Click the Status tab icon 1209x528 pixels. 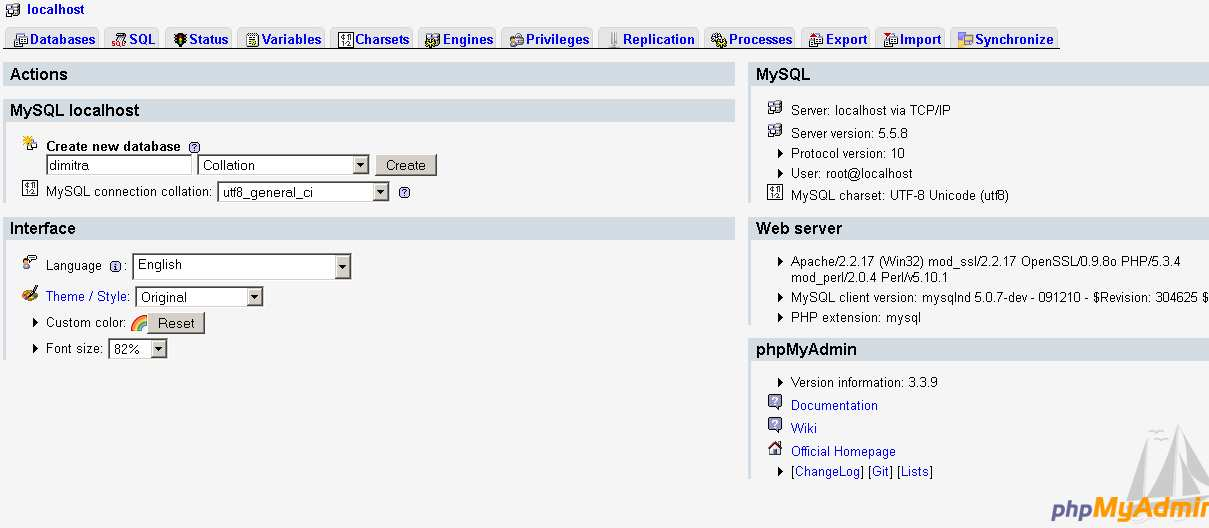pyautogui.click(x=180, y=40)
